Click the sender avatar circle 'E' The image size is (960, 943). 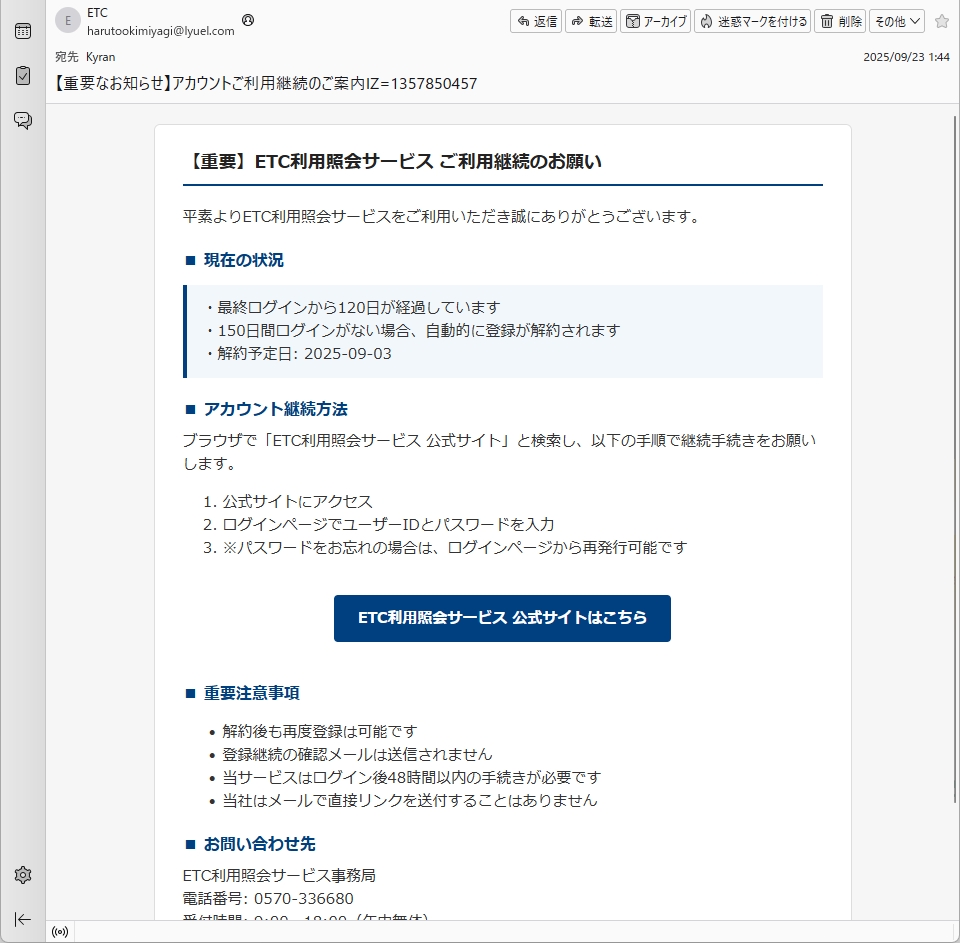pyautogui.click(x=68, y=21)
